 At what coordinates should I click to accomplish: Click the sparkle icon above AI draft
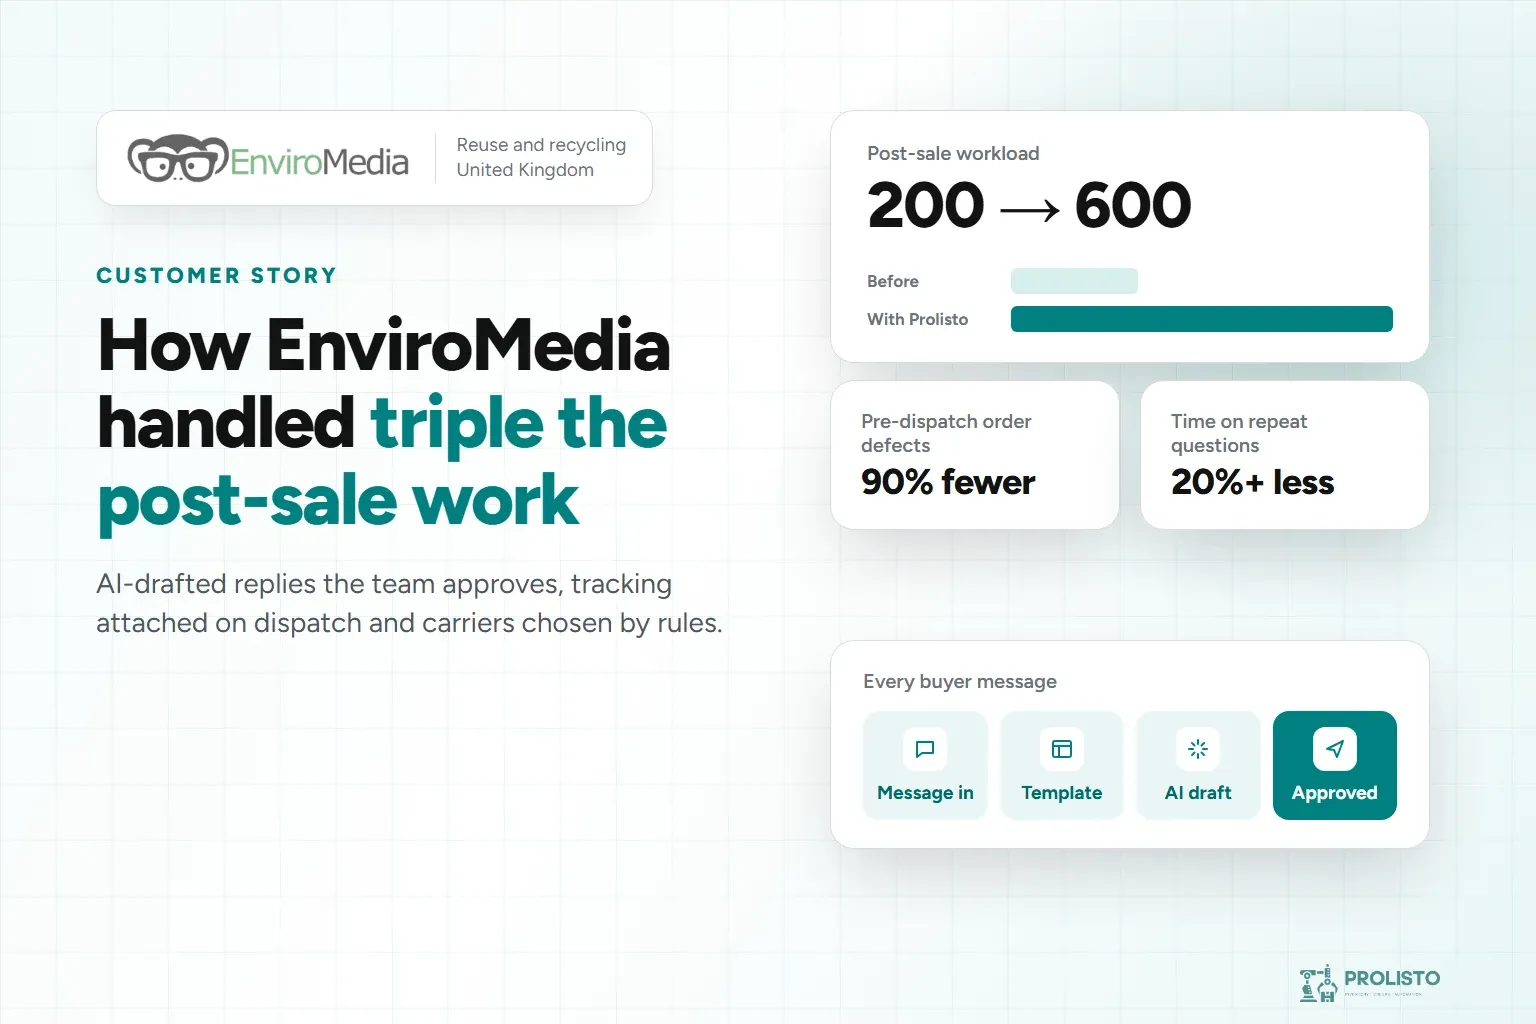pyautogui.click(x=1198, y=749)
